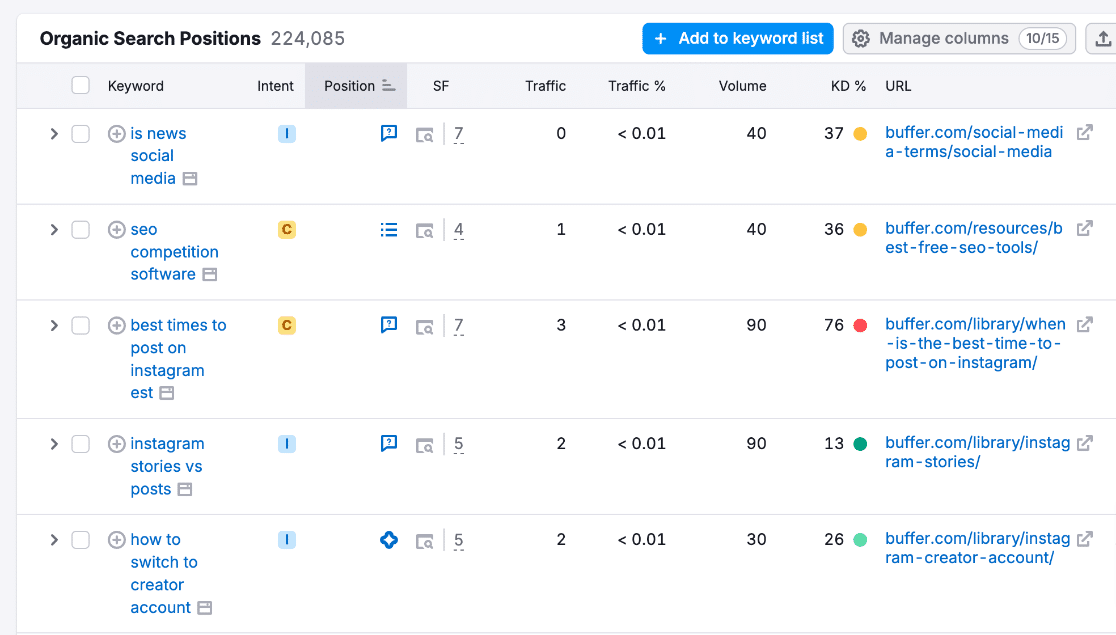
Task: Click the plus icon beside "best times to post on instagram"
Action: [x=116, y=325]
